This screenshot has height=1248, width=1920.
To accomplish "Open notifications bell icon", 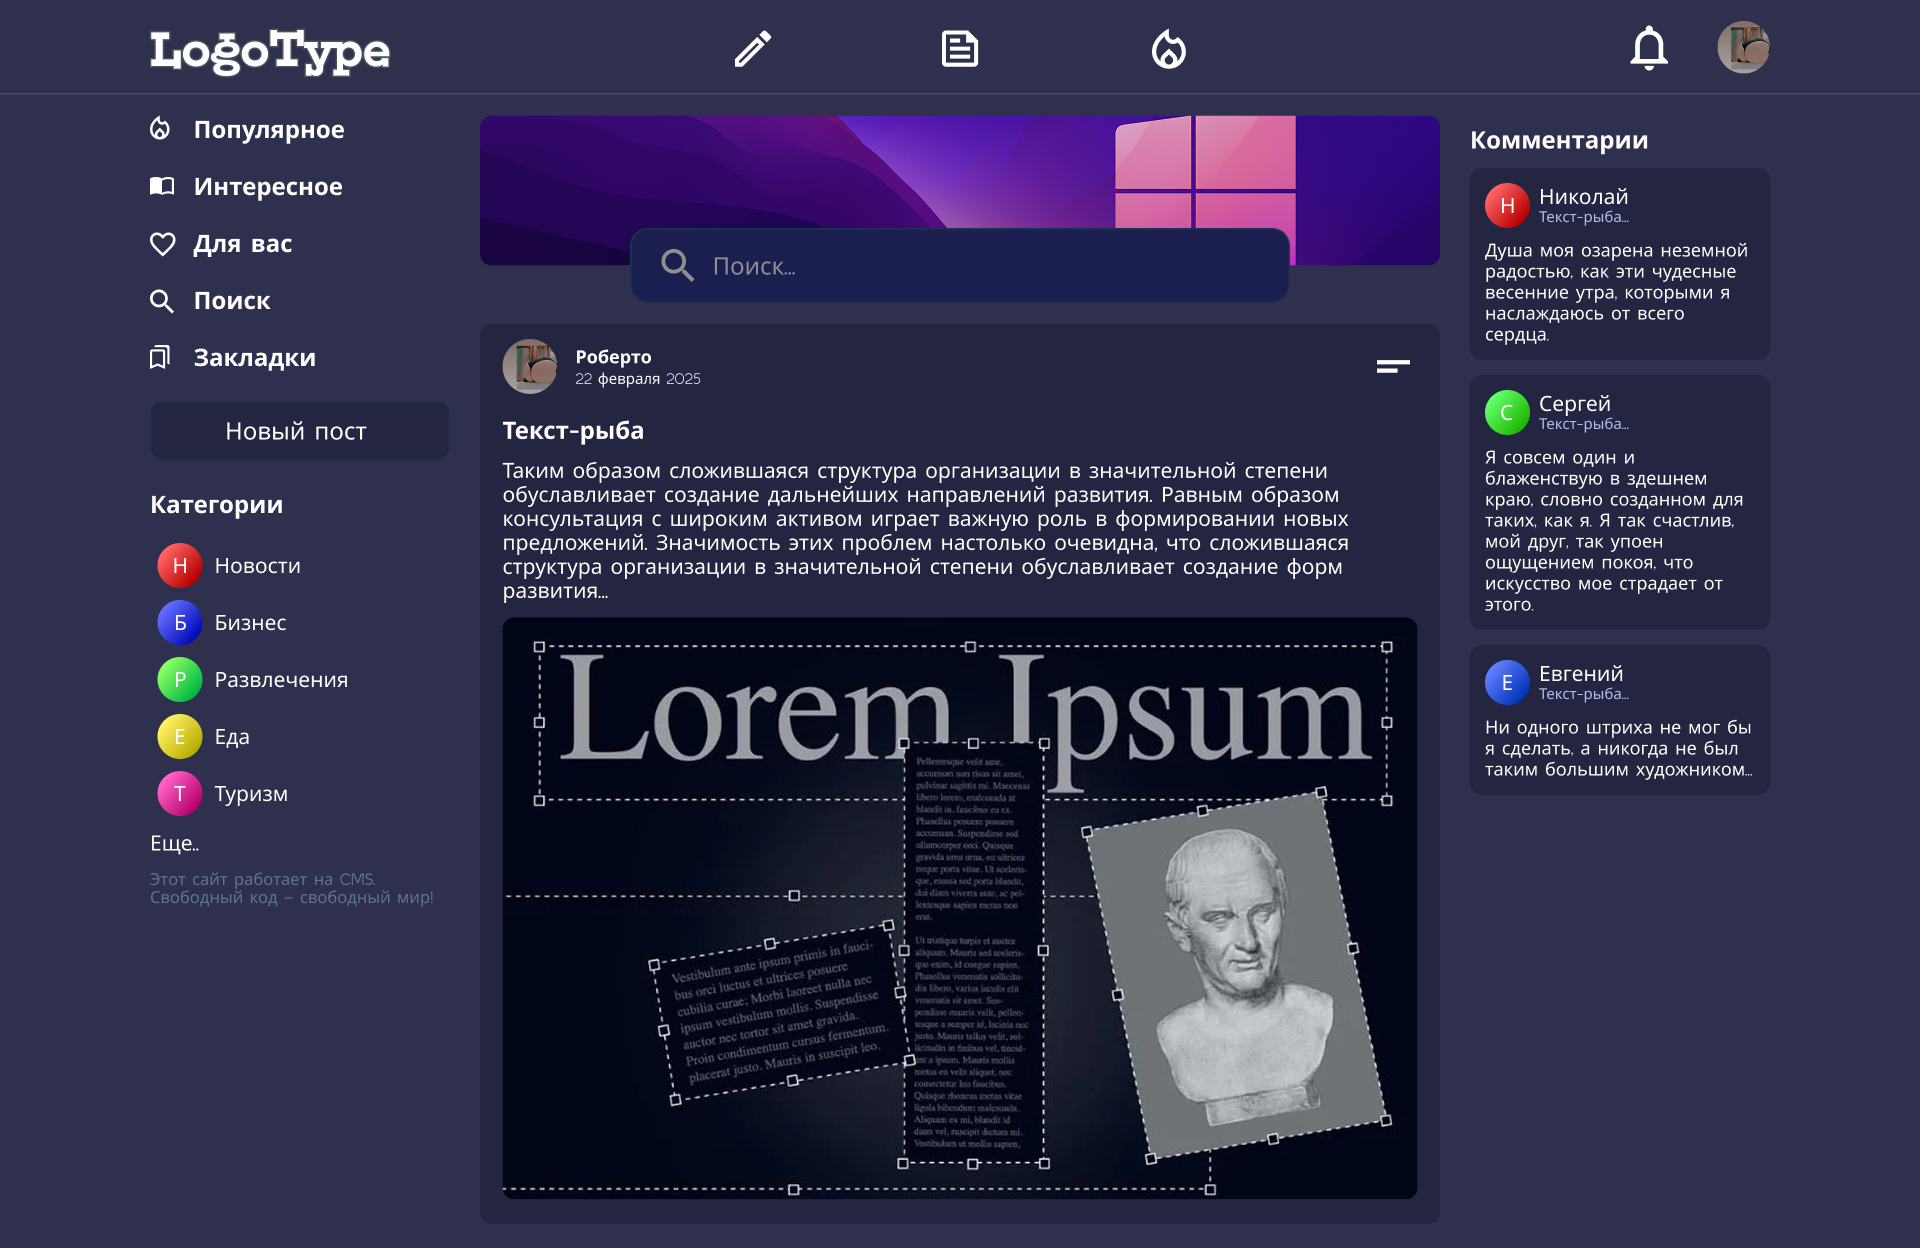I will [x=1648, y=48].
